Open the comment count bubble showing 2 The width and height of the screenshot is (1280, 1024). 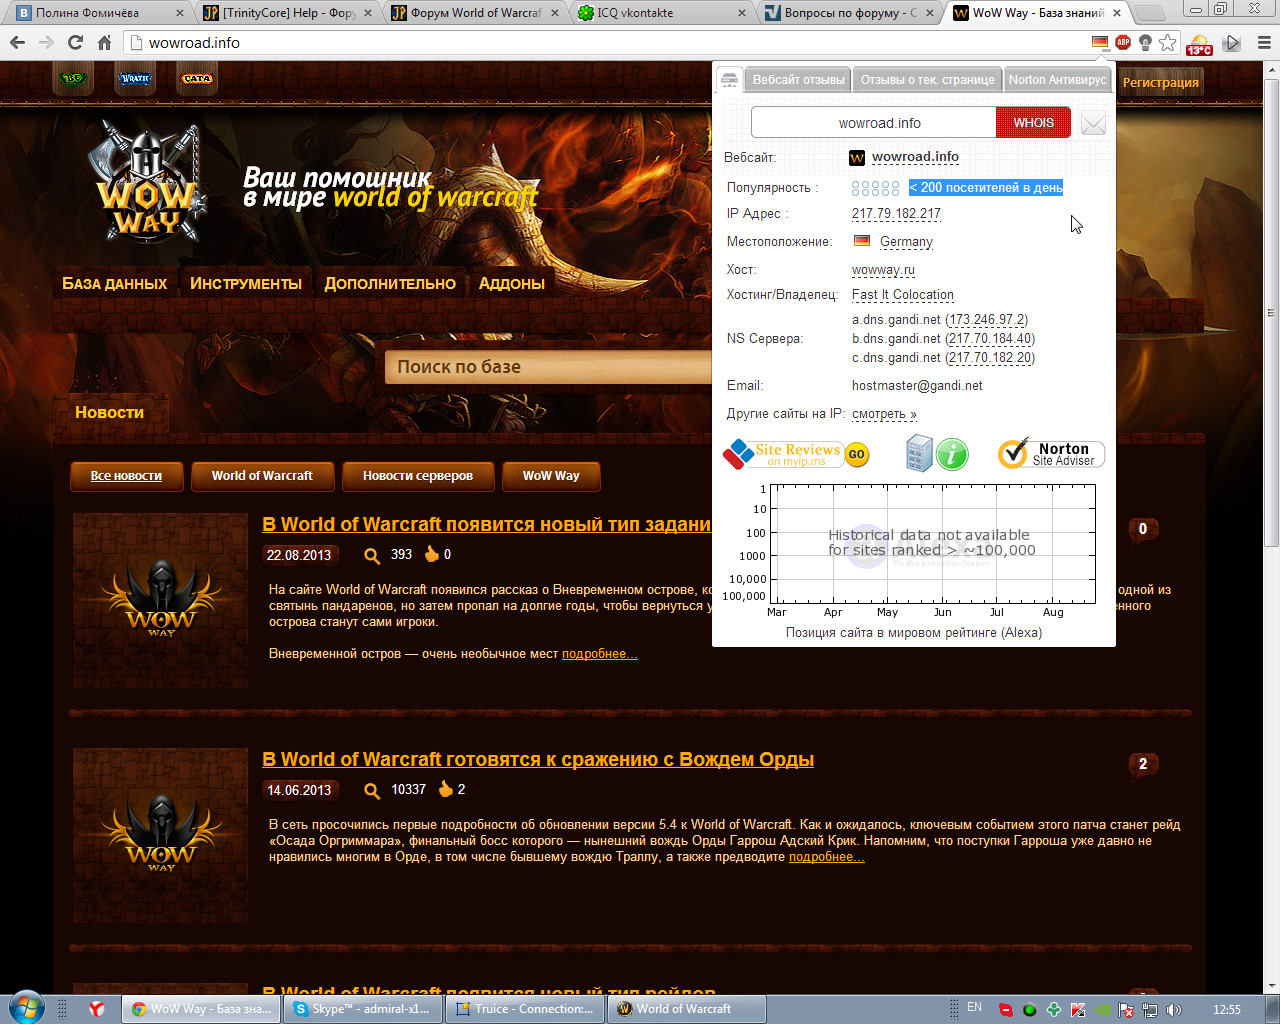tap(1143, 765)
